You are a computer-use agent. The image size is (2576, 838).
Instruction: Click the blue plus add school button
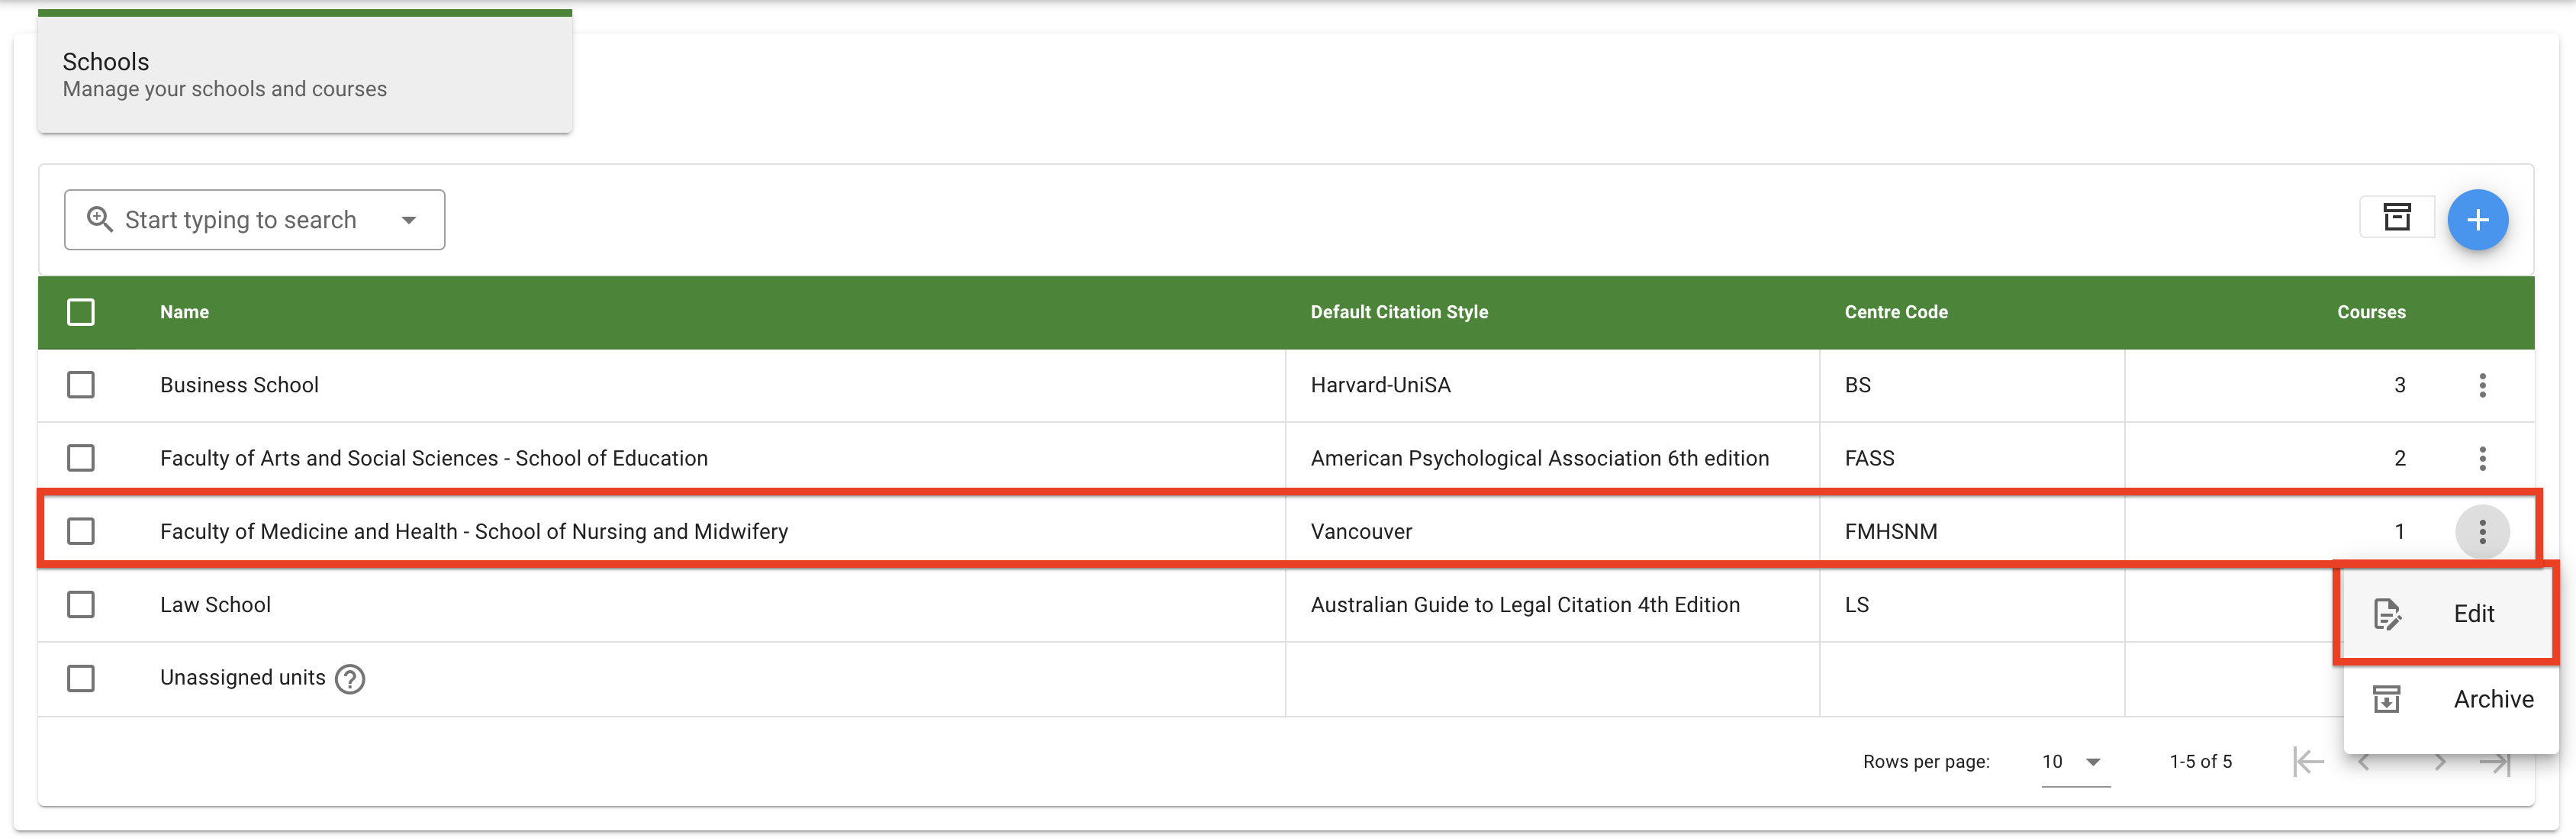click(x=2477, y=220)
